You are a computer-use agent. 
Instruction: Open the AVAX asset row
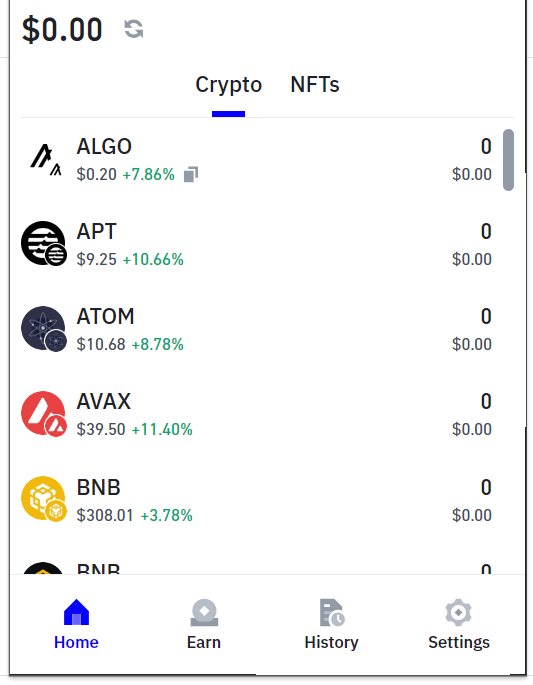(x=262, y=414)
